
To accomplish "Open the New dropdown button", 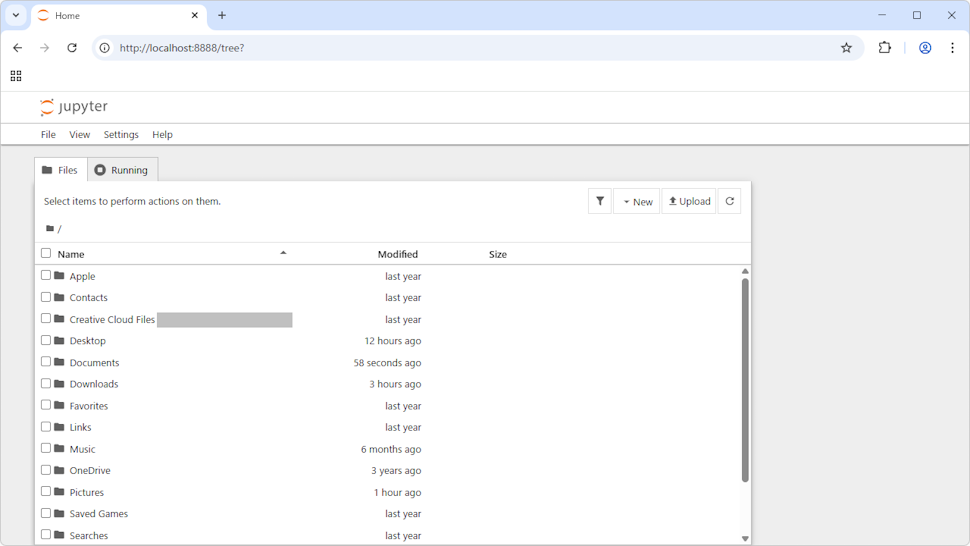I will (x=637, y=201).
